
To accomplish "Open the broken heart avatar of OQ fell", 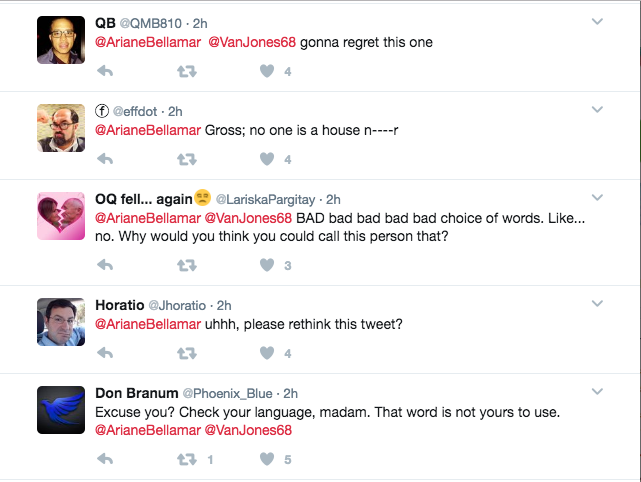I will (61, 216).
